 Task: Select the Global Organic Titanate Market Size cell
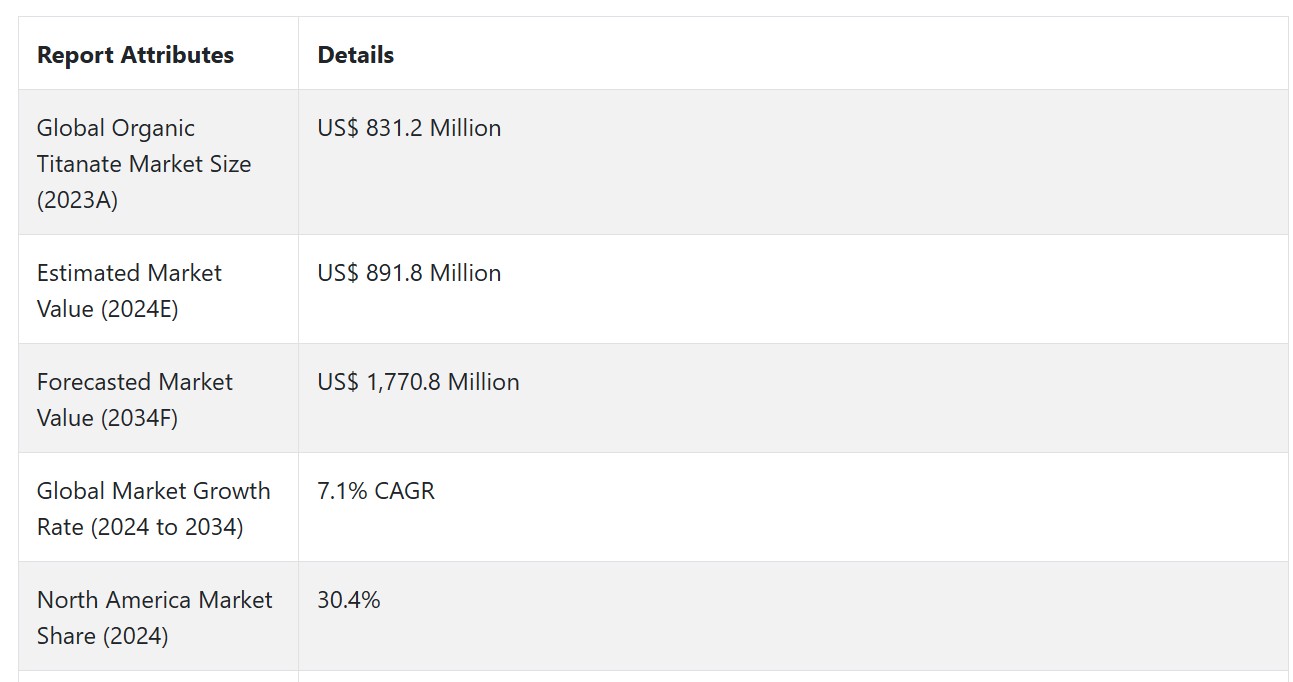point(158,163)
